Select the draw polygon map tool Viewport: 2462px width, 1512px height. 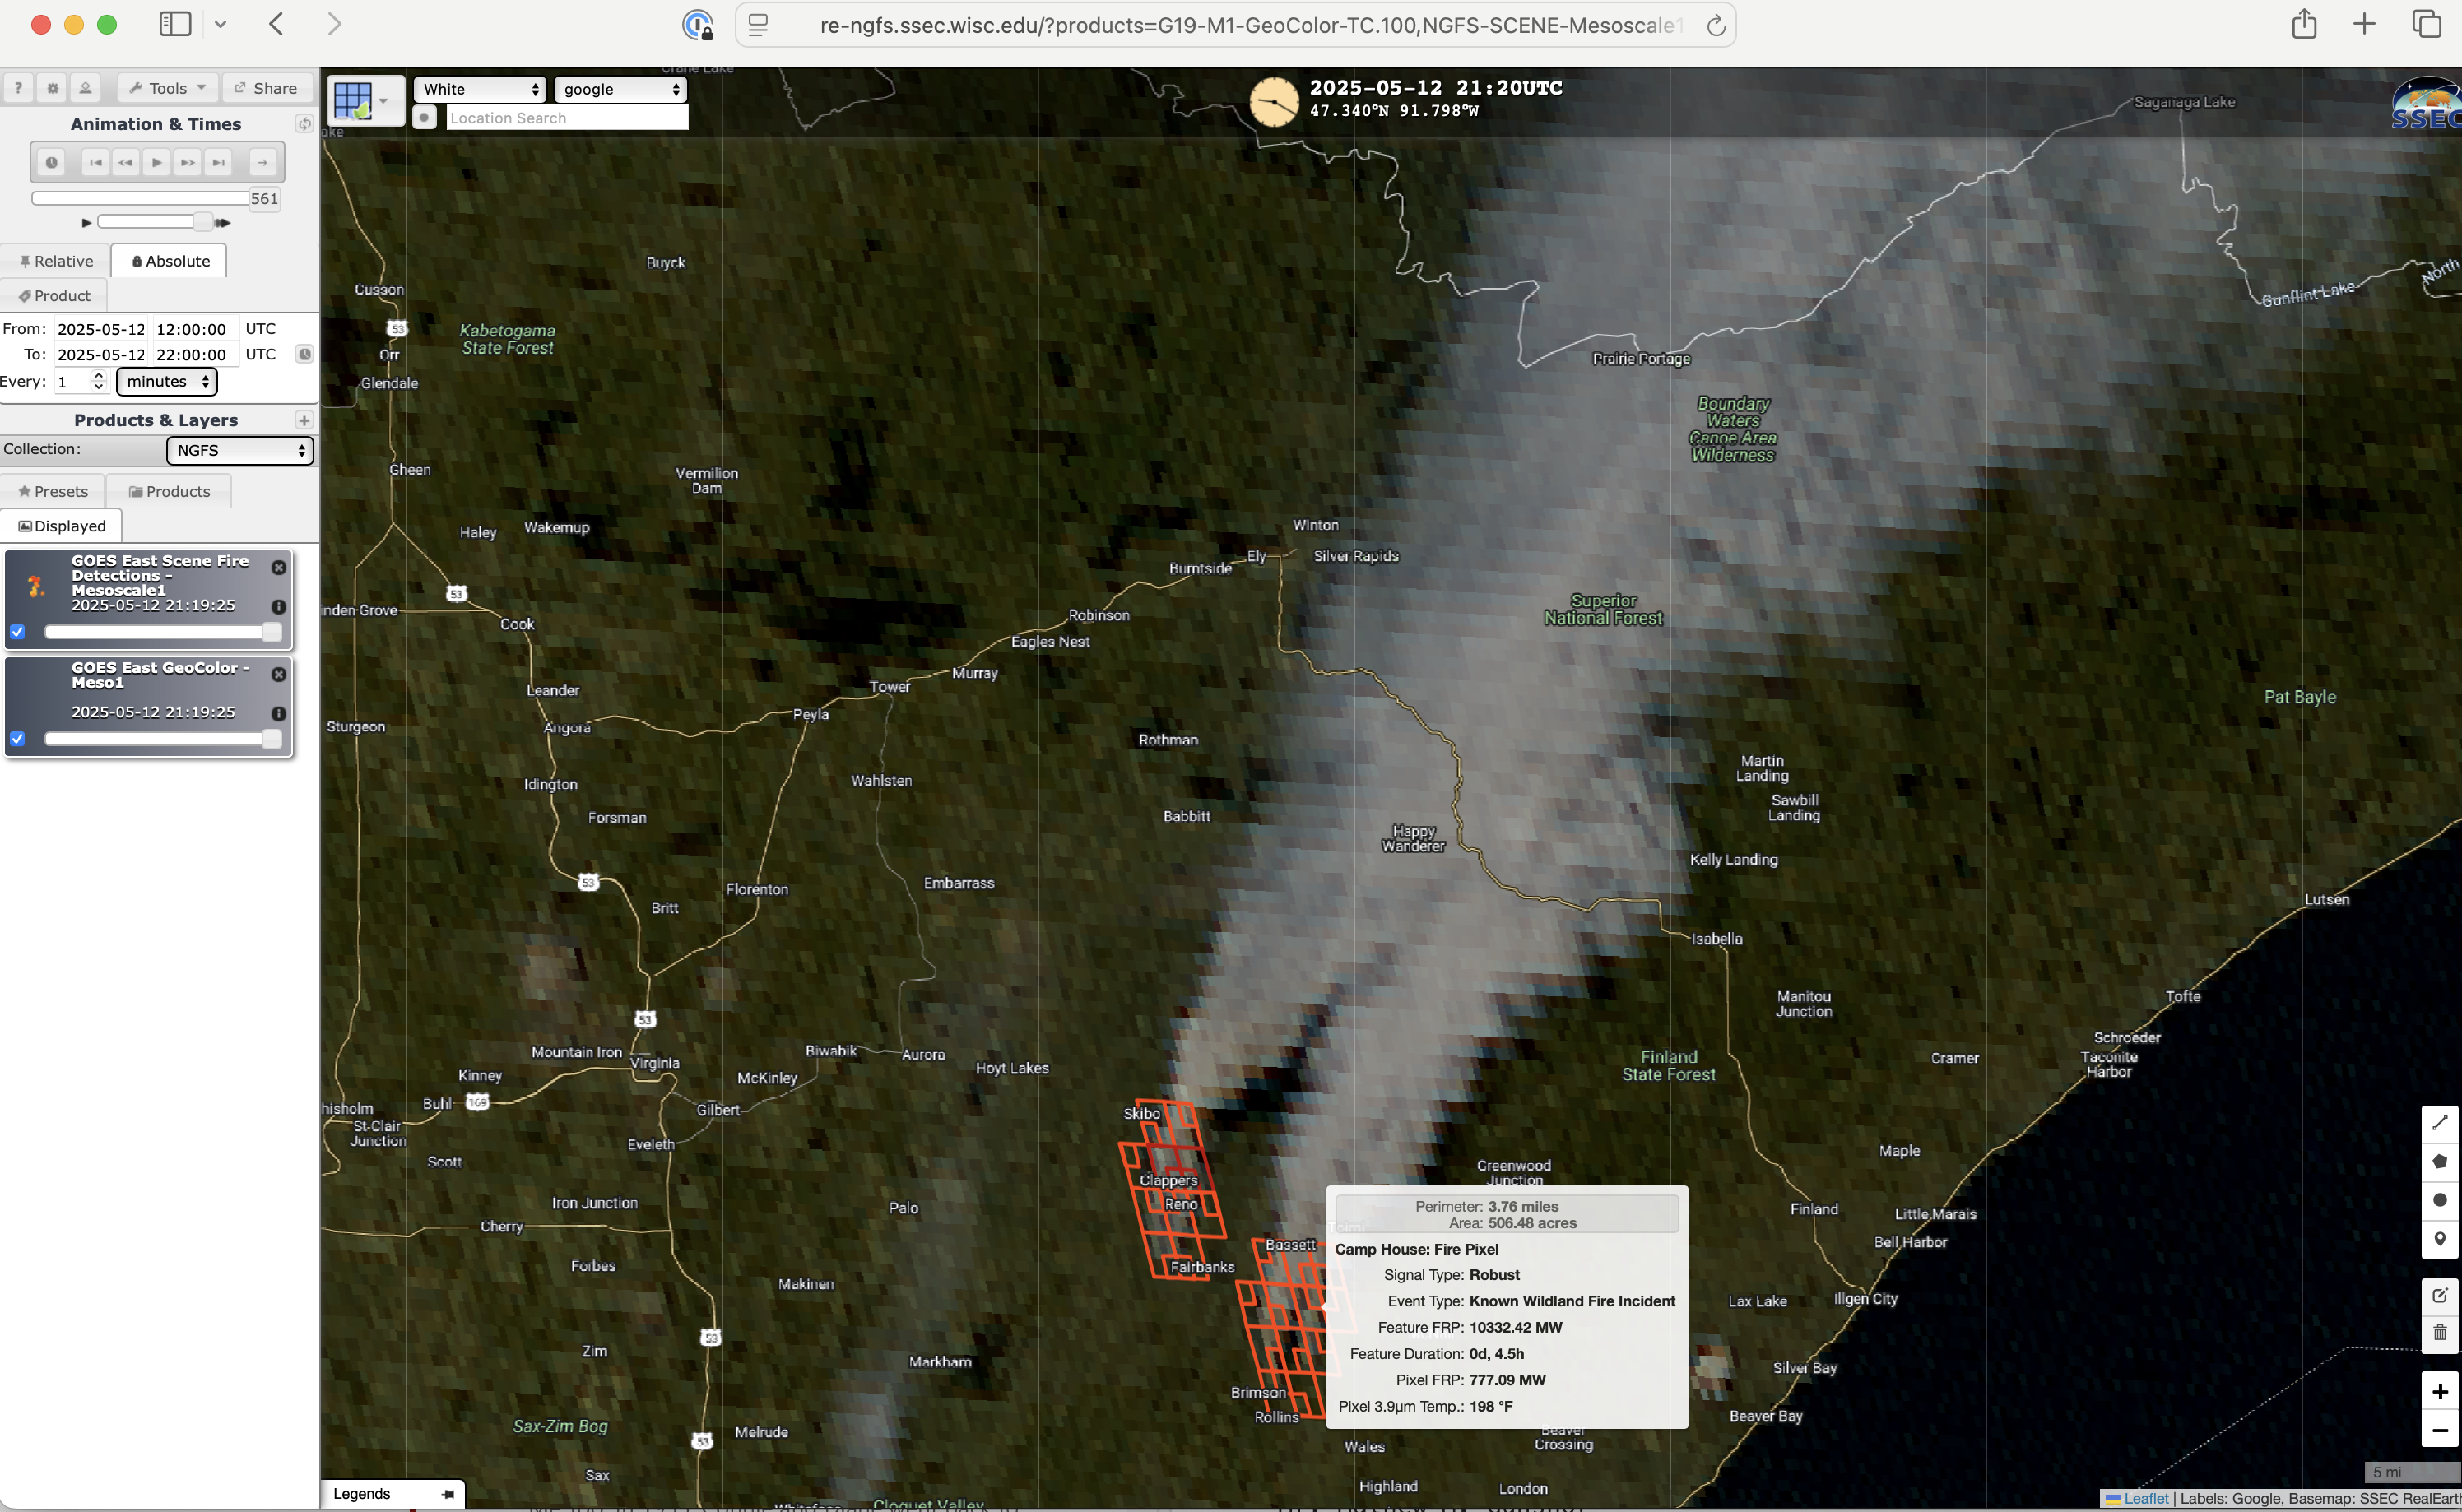tap(2439, 1162)
